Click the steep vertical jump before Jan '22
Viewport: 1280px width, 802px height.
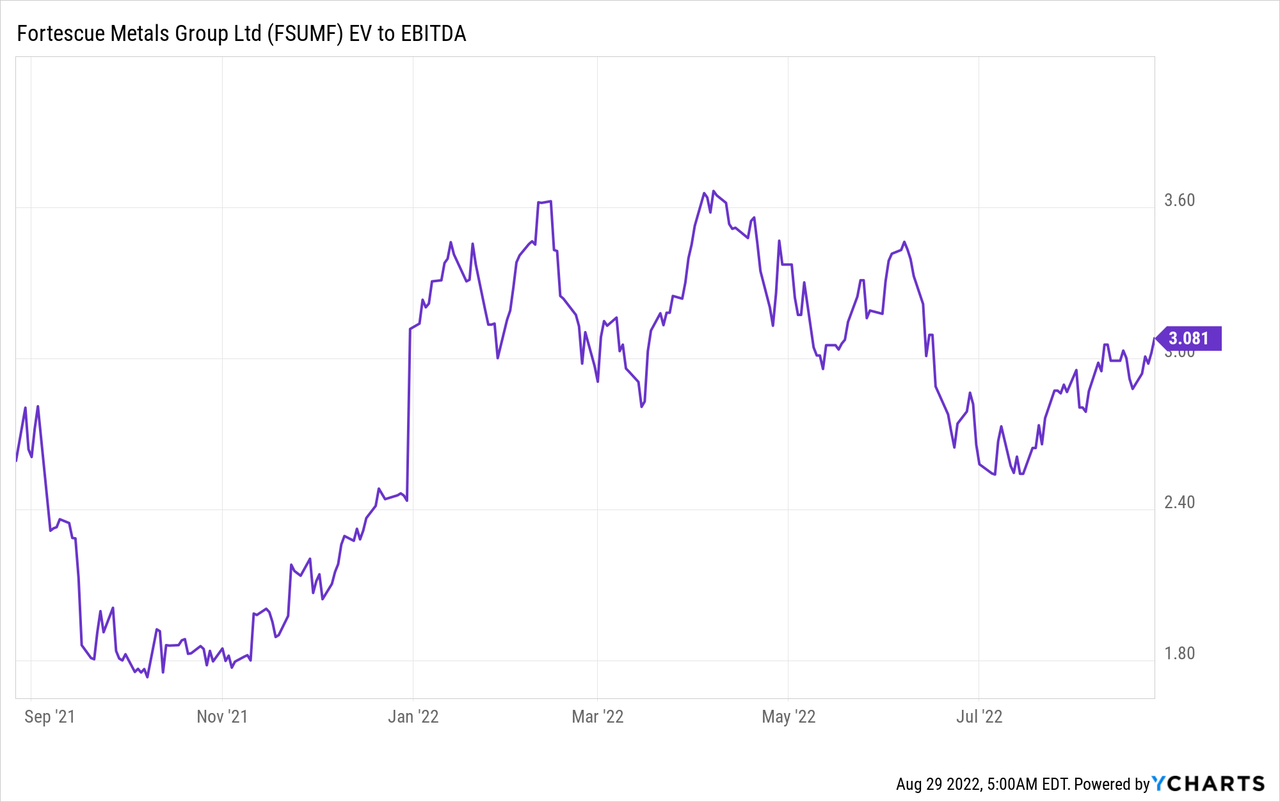pos(409,412)
